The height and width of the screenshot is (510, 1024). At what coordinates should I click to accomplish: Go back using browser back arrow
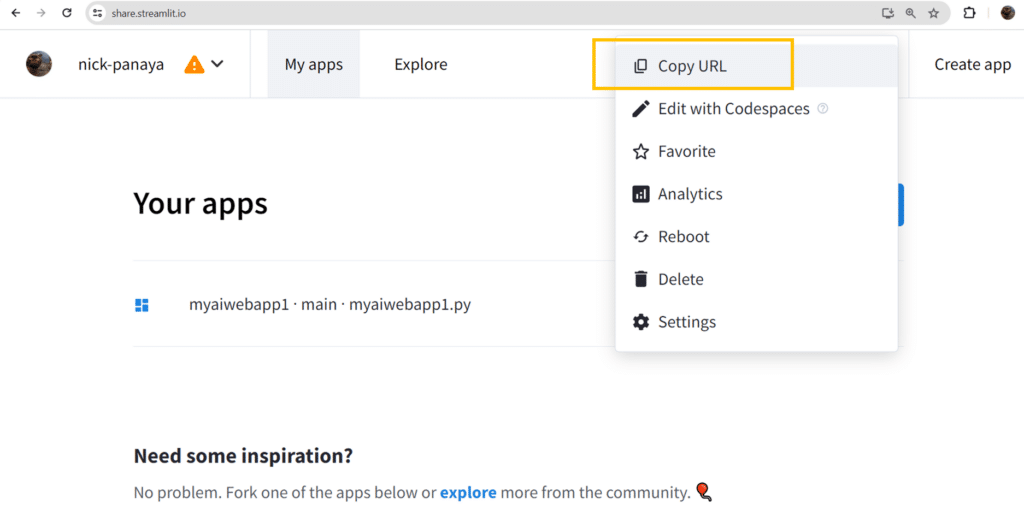point(16,13)
